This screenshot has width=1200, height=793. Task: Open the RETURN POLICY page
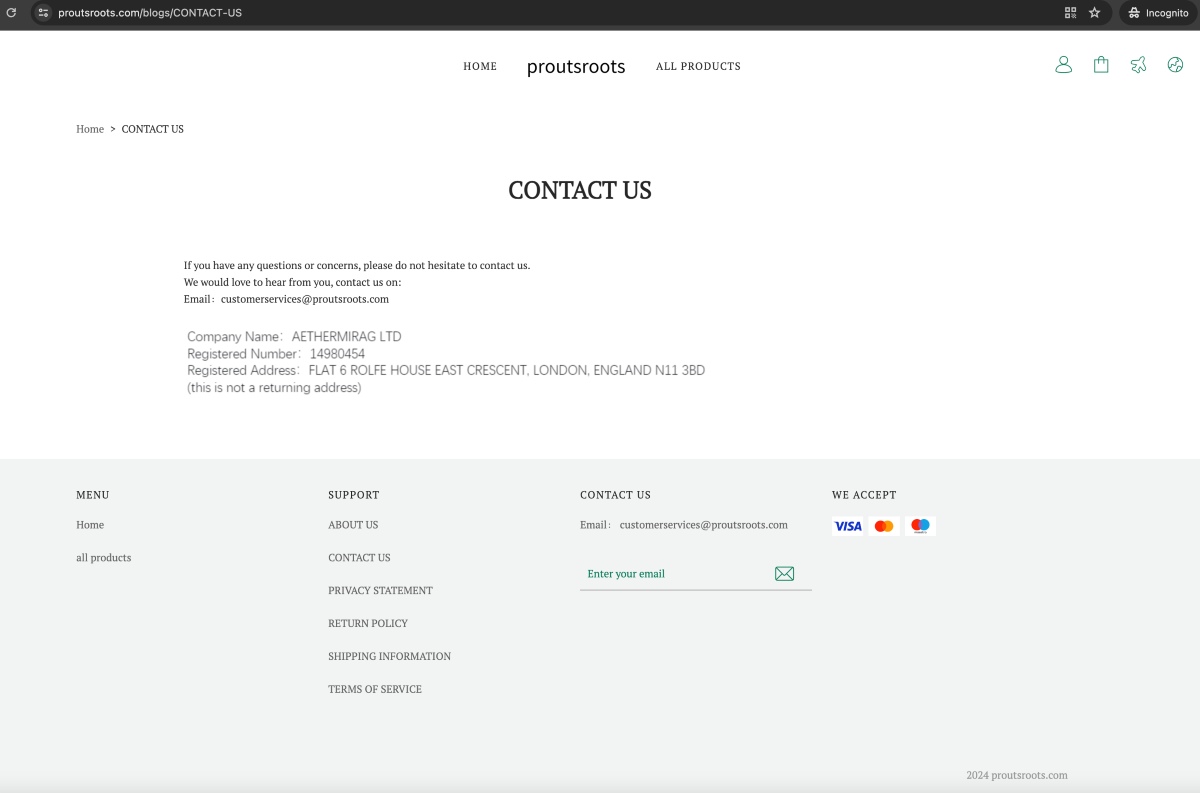[x=368, y=623]
